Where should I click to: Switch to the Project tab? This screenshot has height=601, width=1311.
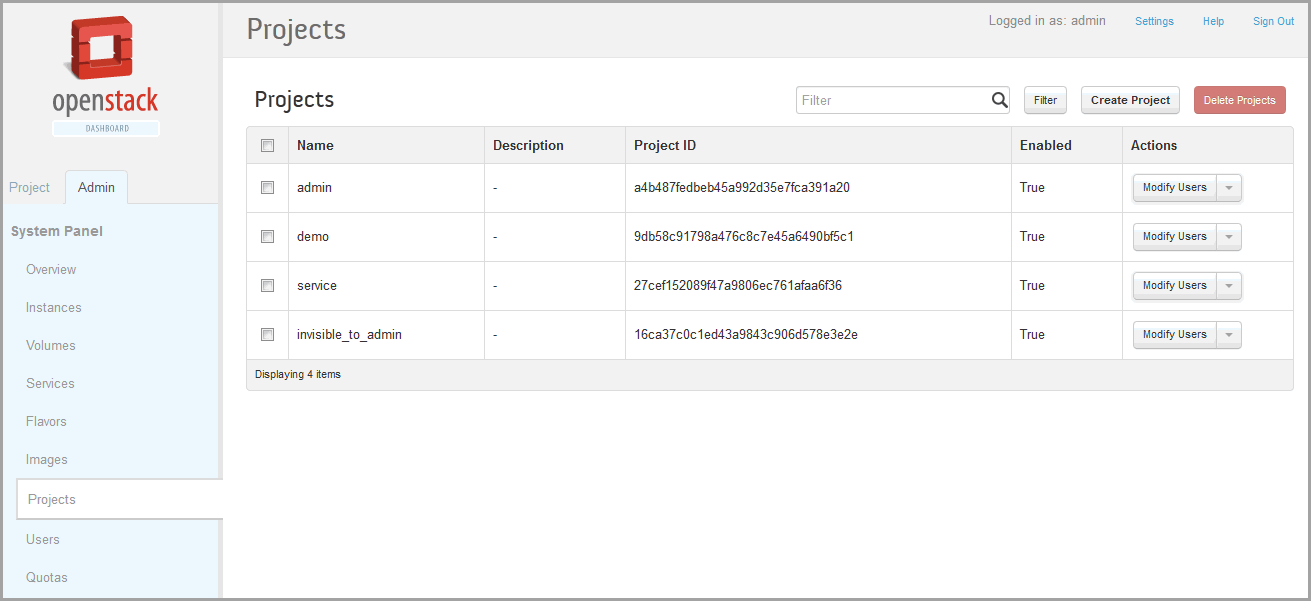[x=30, y=187]
